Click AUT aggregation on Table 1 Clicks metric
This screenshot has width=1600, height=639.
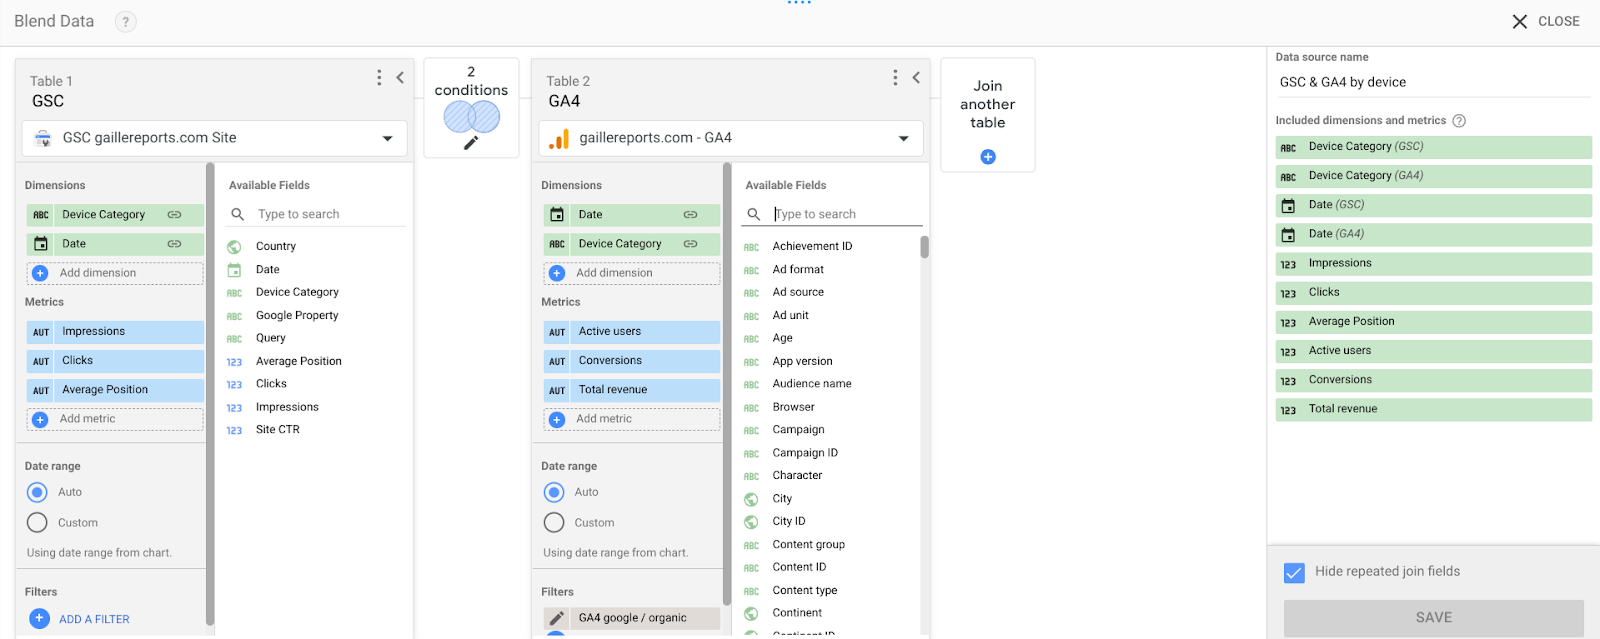(41, 361)
